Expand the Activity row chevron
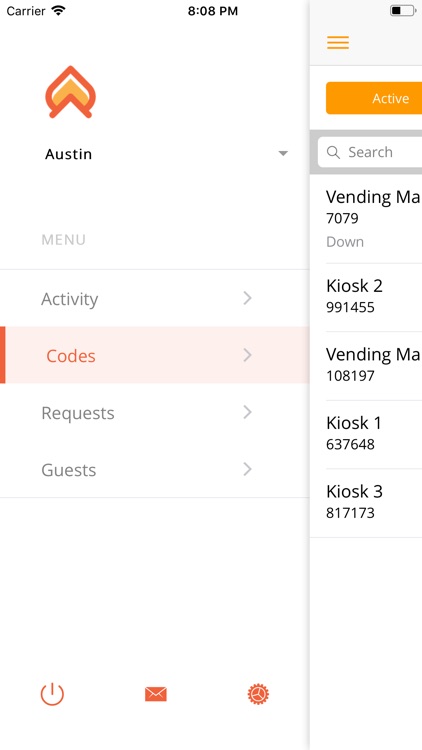This screenshot has height=750, width=422. point(247,298)
